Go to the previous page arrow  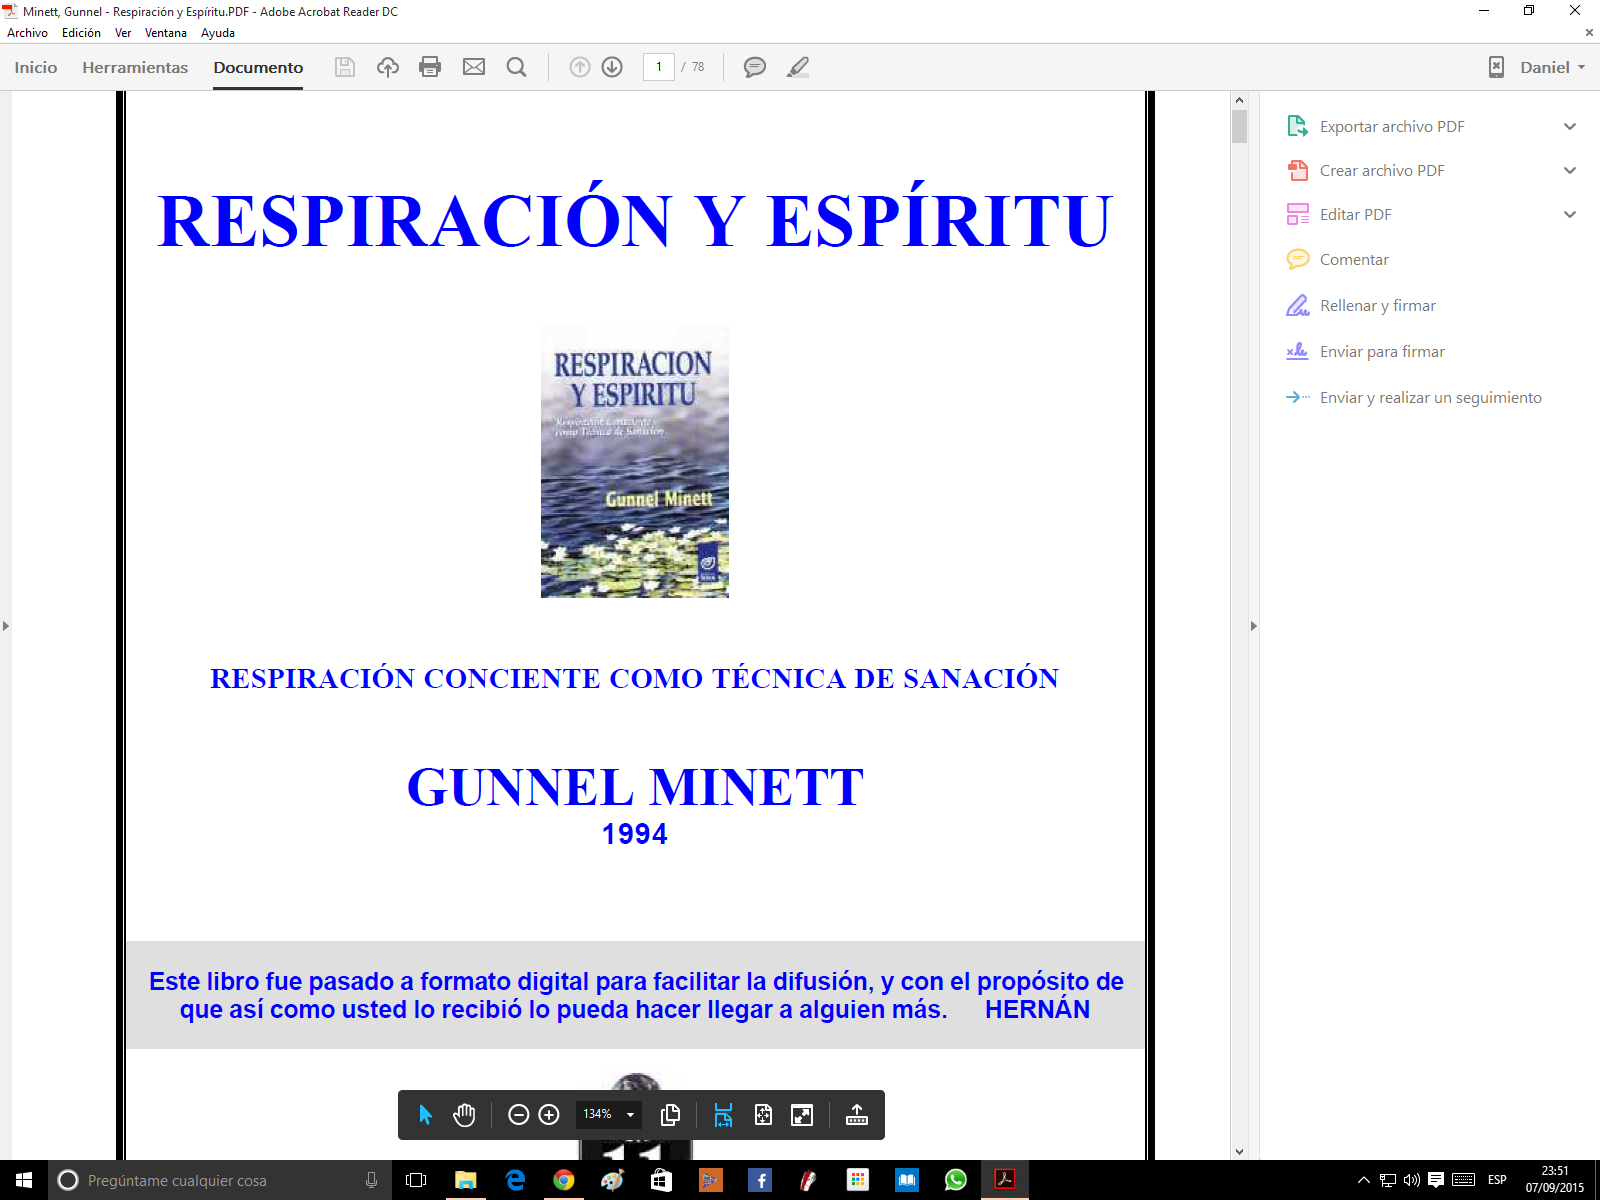click(580, 67)
